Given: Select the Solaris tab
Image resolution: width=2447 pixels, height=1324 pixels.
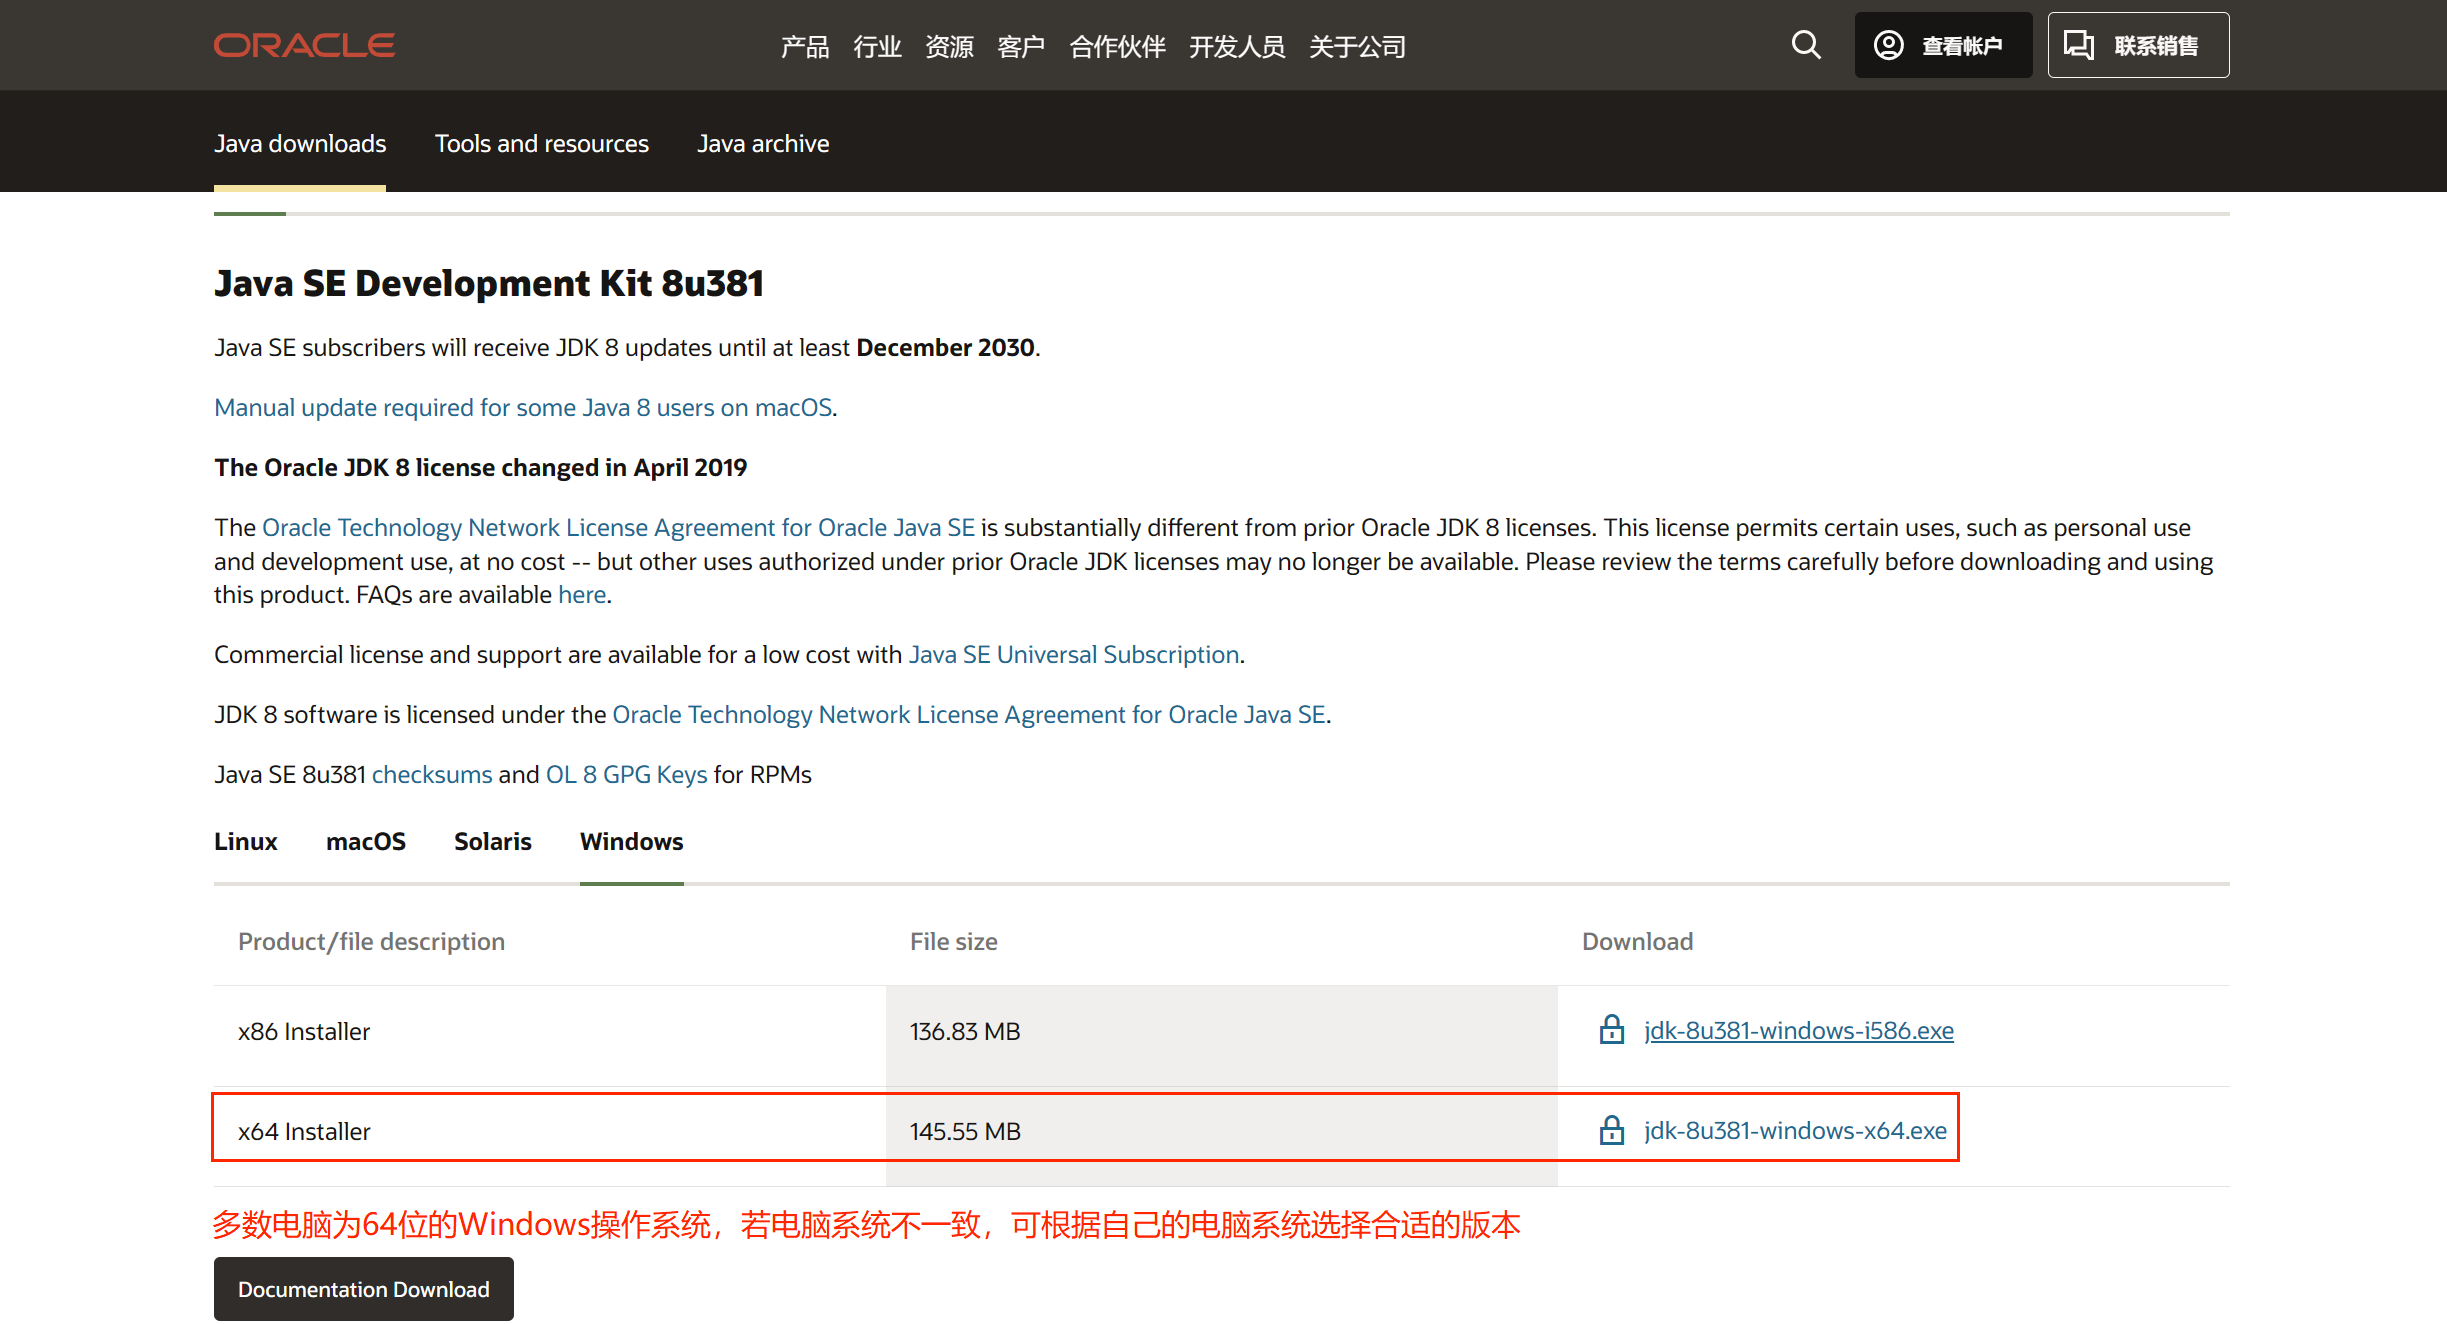Looking at the screenshot, I should point(493,842).
